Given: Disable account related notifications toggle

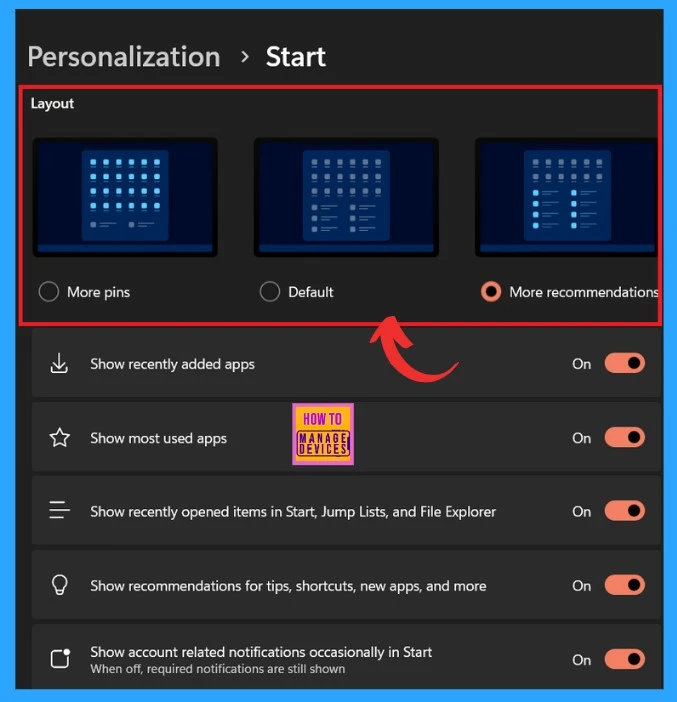Looking at the screenshot, I should point(625,659).
